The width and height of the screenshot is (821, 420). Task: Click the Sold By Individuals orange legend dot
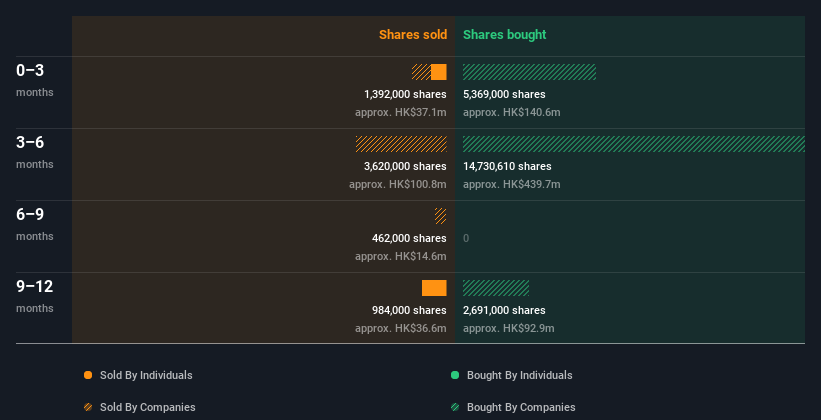pos(88,375)
